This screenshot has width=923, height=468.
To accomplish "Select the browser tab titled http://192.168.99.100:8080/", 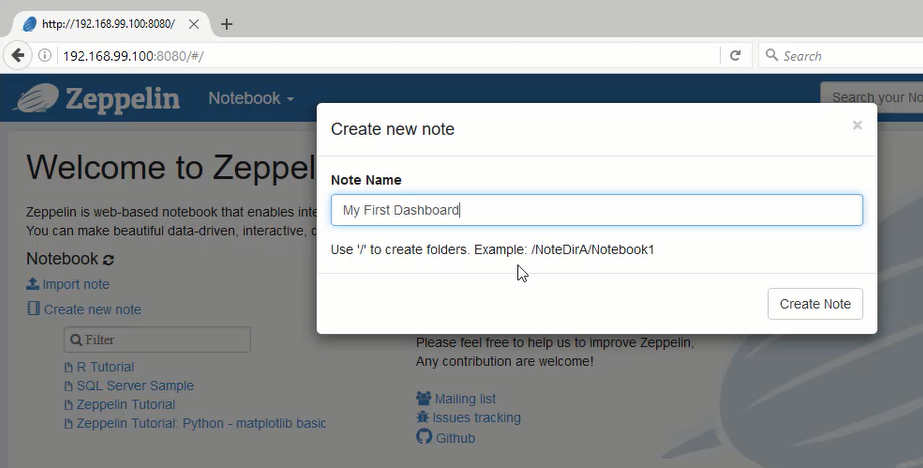I will tap(108, 24).
